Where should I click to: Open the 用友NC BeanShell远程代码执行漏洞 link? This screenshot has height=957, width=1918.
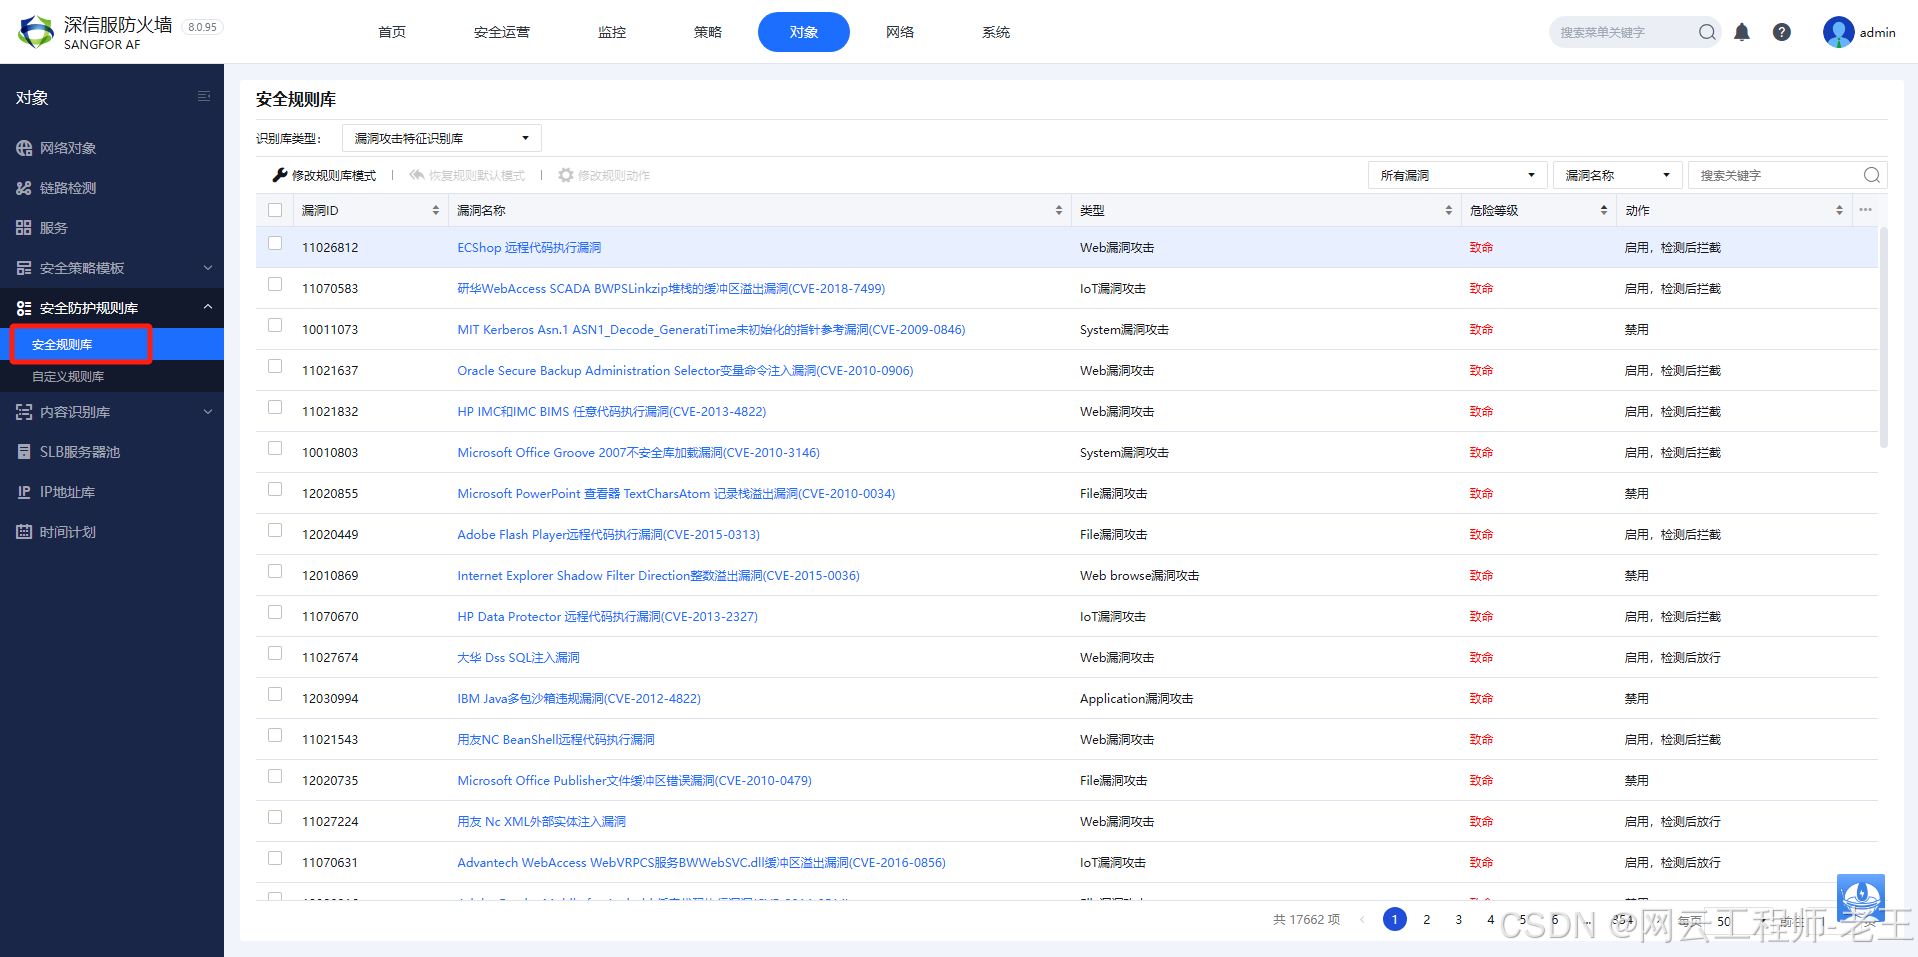coord(556,740)
